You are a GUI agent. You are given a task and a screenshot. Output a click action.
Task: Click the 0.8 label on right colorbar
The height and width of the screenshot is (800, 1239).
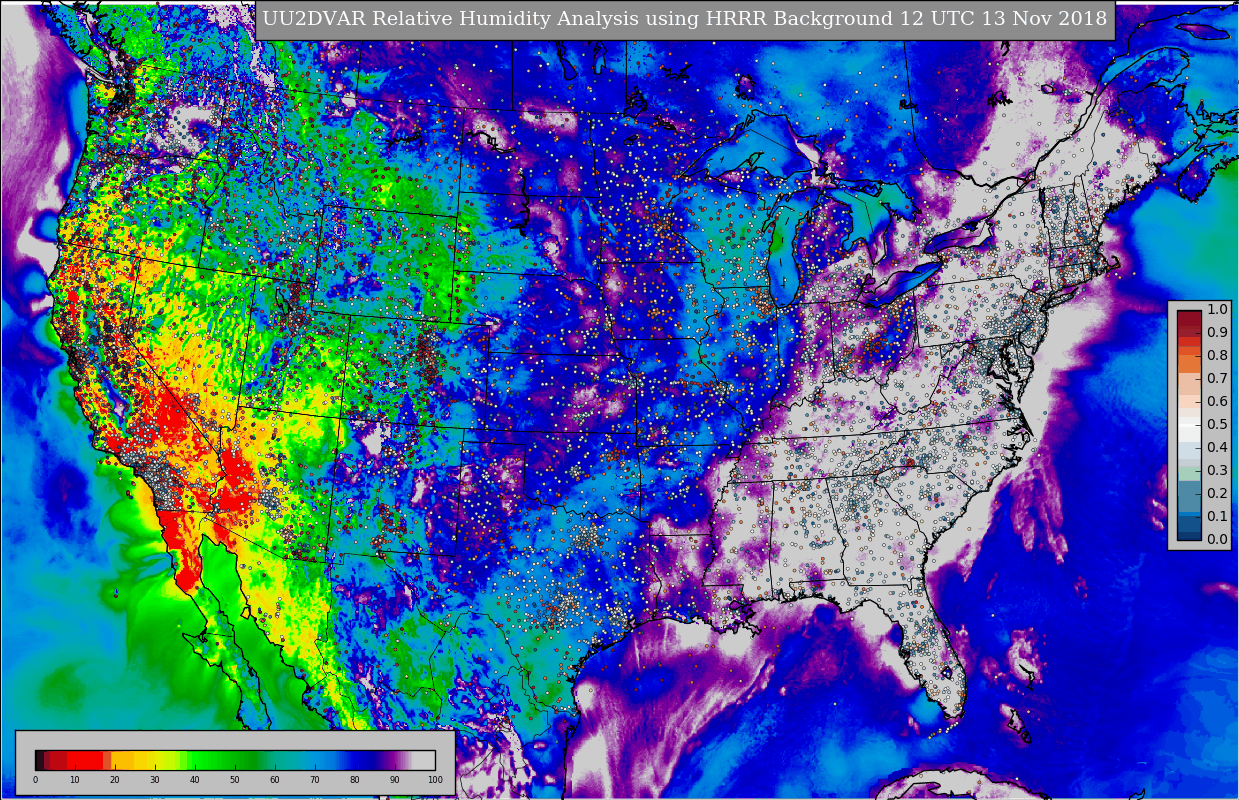(x=1217, y=356)
